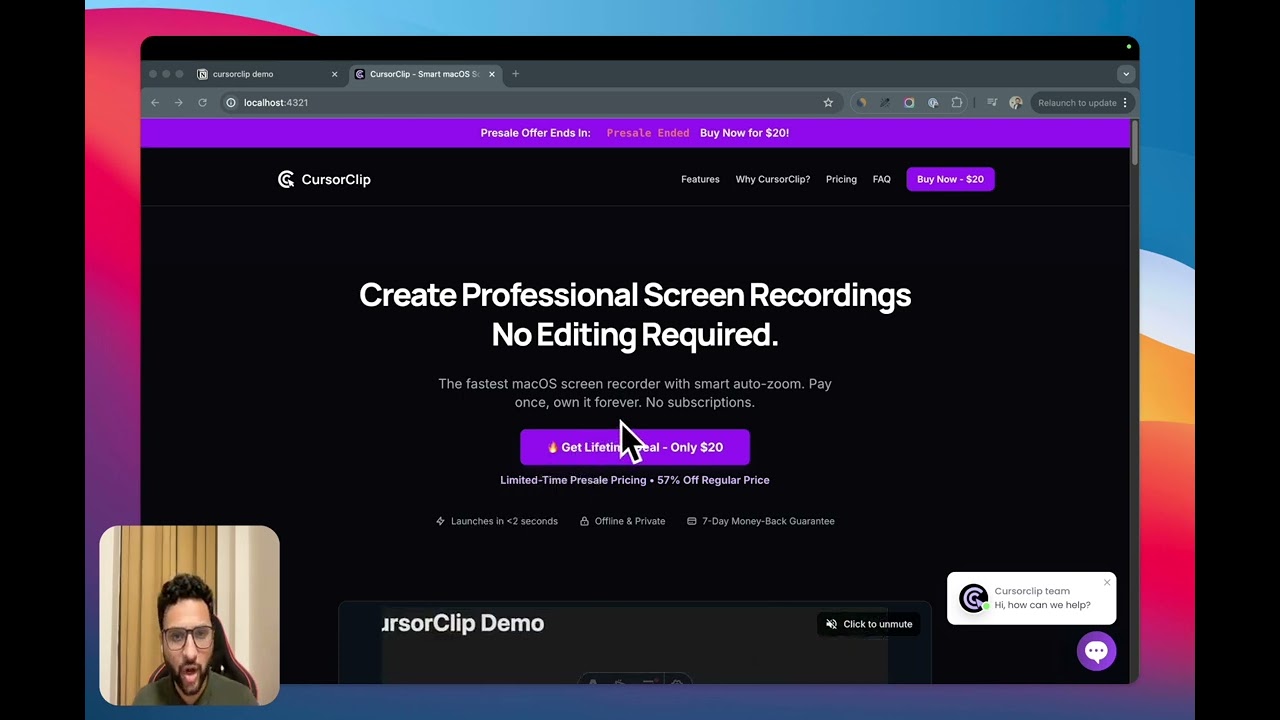This screenshot has width=1280, height=720.
Task: Open a new browser tab
Action: 515,74
